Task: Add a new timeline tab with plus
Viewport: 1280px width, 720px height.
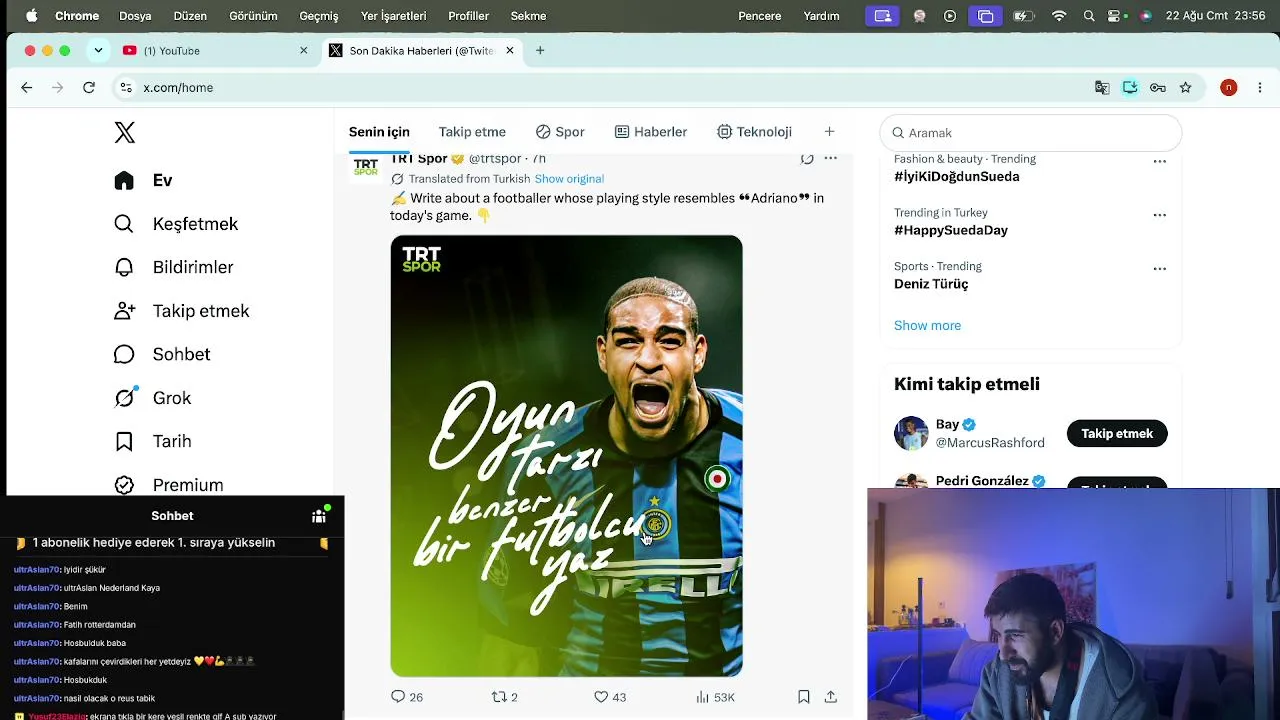Action: [829, 132]
